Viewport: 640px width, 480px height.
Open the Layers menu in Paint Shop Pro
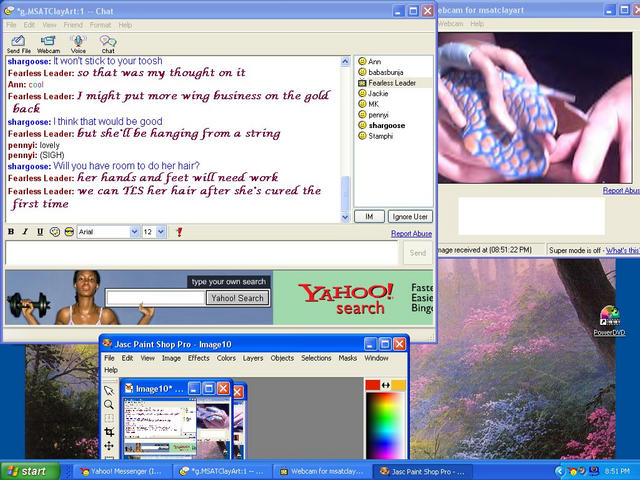[253, 358]
